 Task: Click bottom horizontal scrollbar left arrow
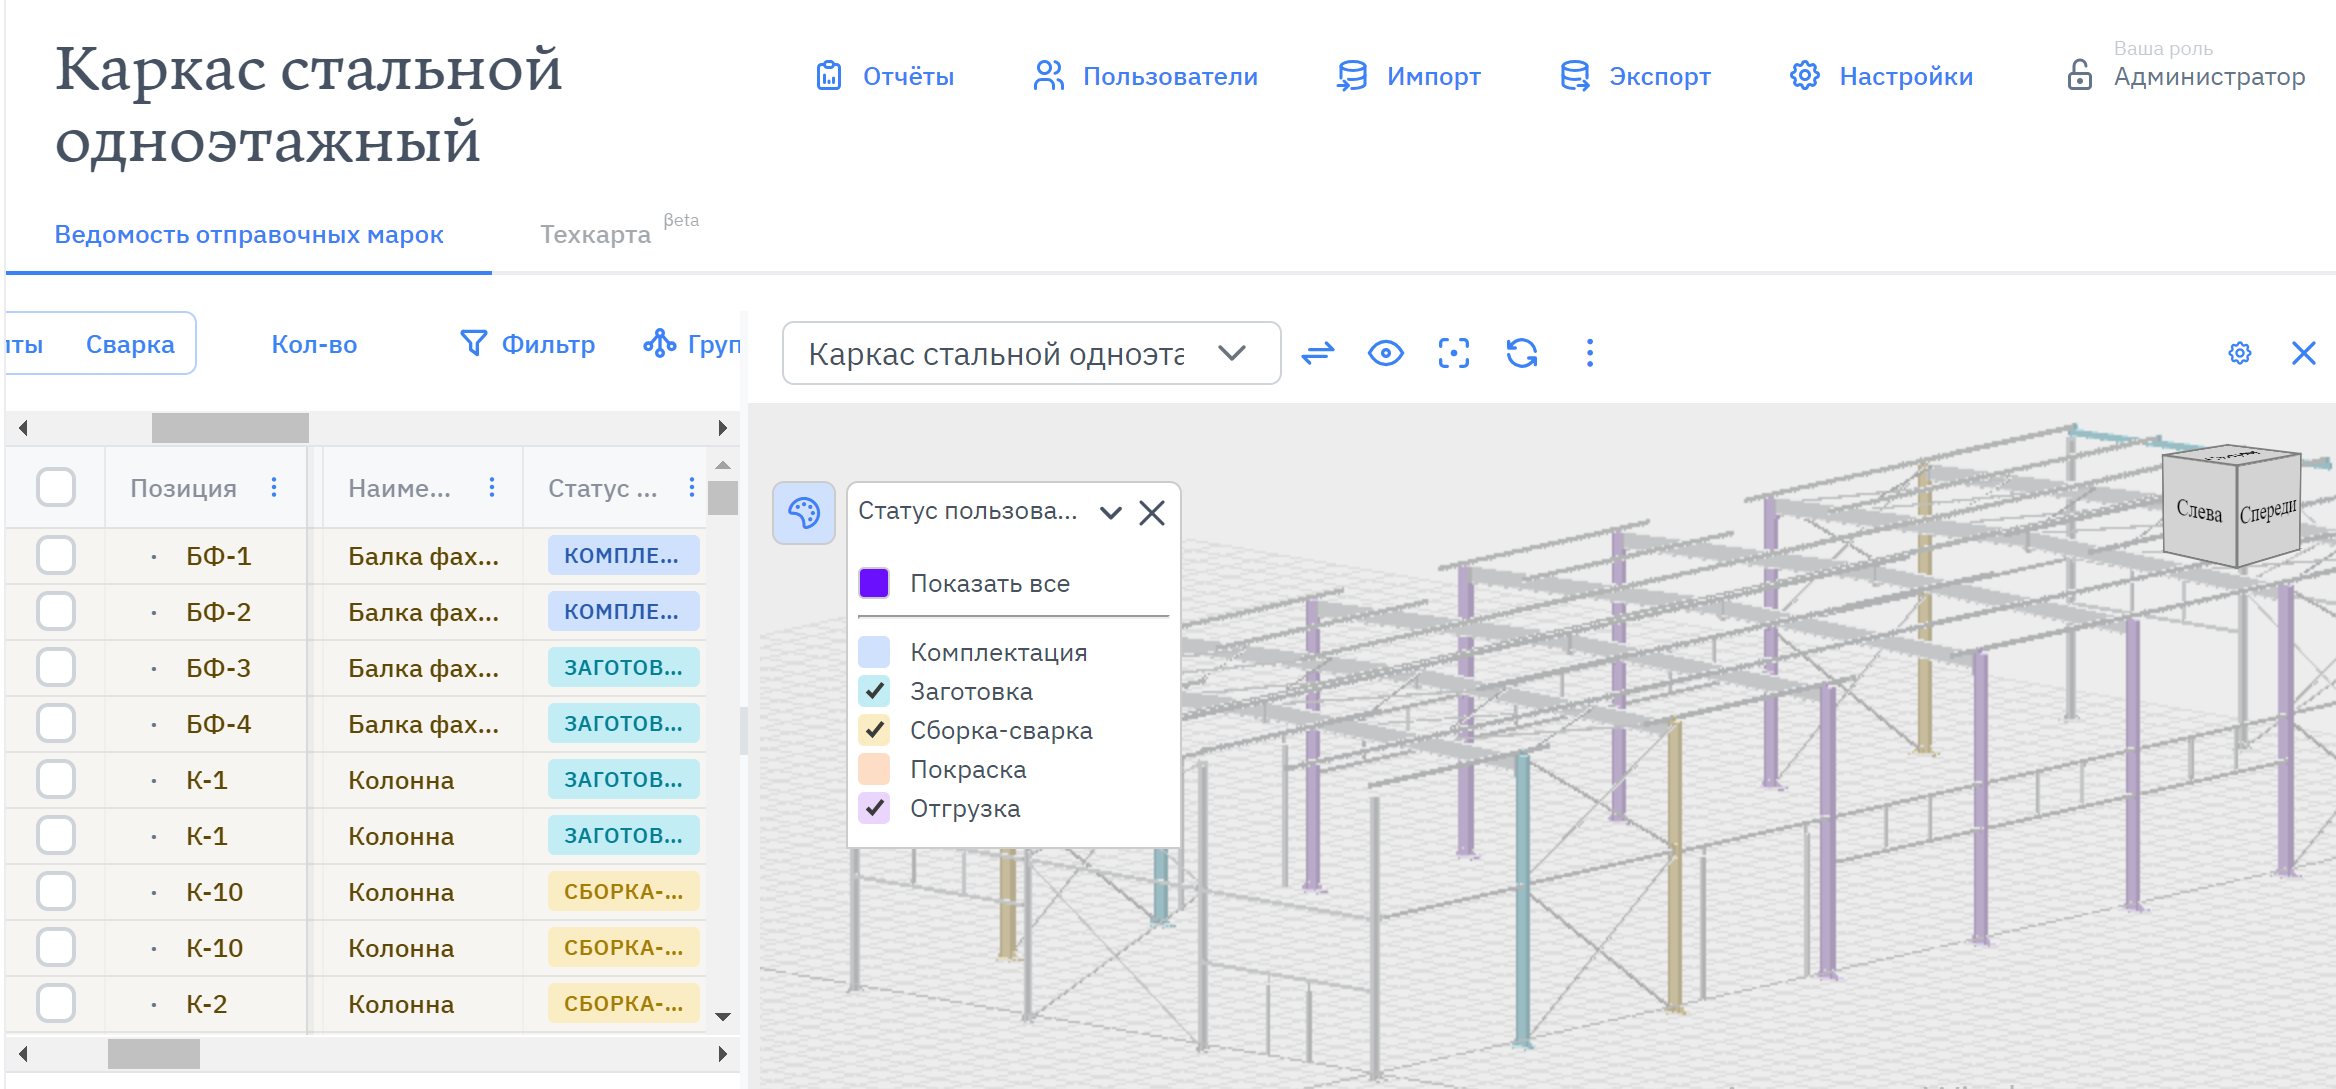pyautogui.click(x=22, y=1054)
